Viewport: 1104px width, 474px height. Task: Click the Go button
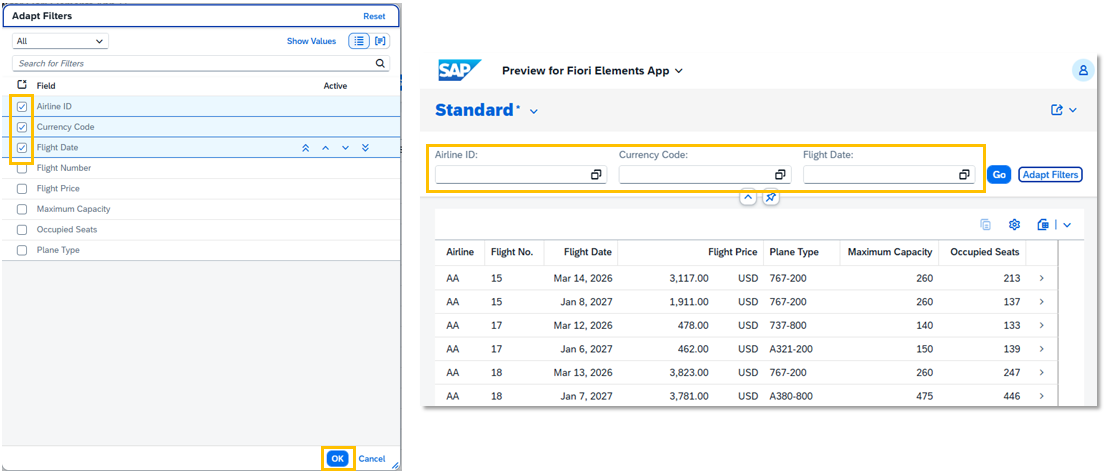(999, 175)
